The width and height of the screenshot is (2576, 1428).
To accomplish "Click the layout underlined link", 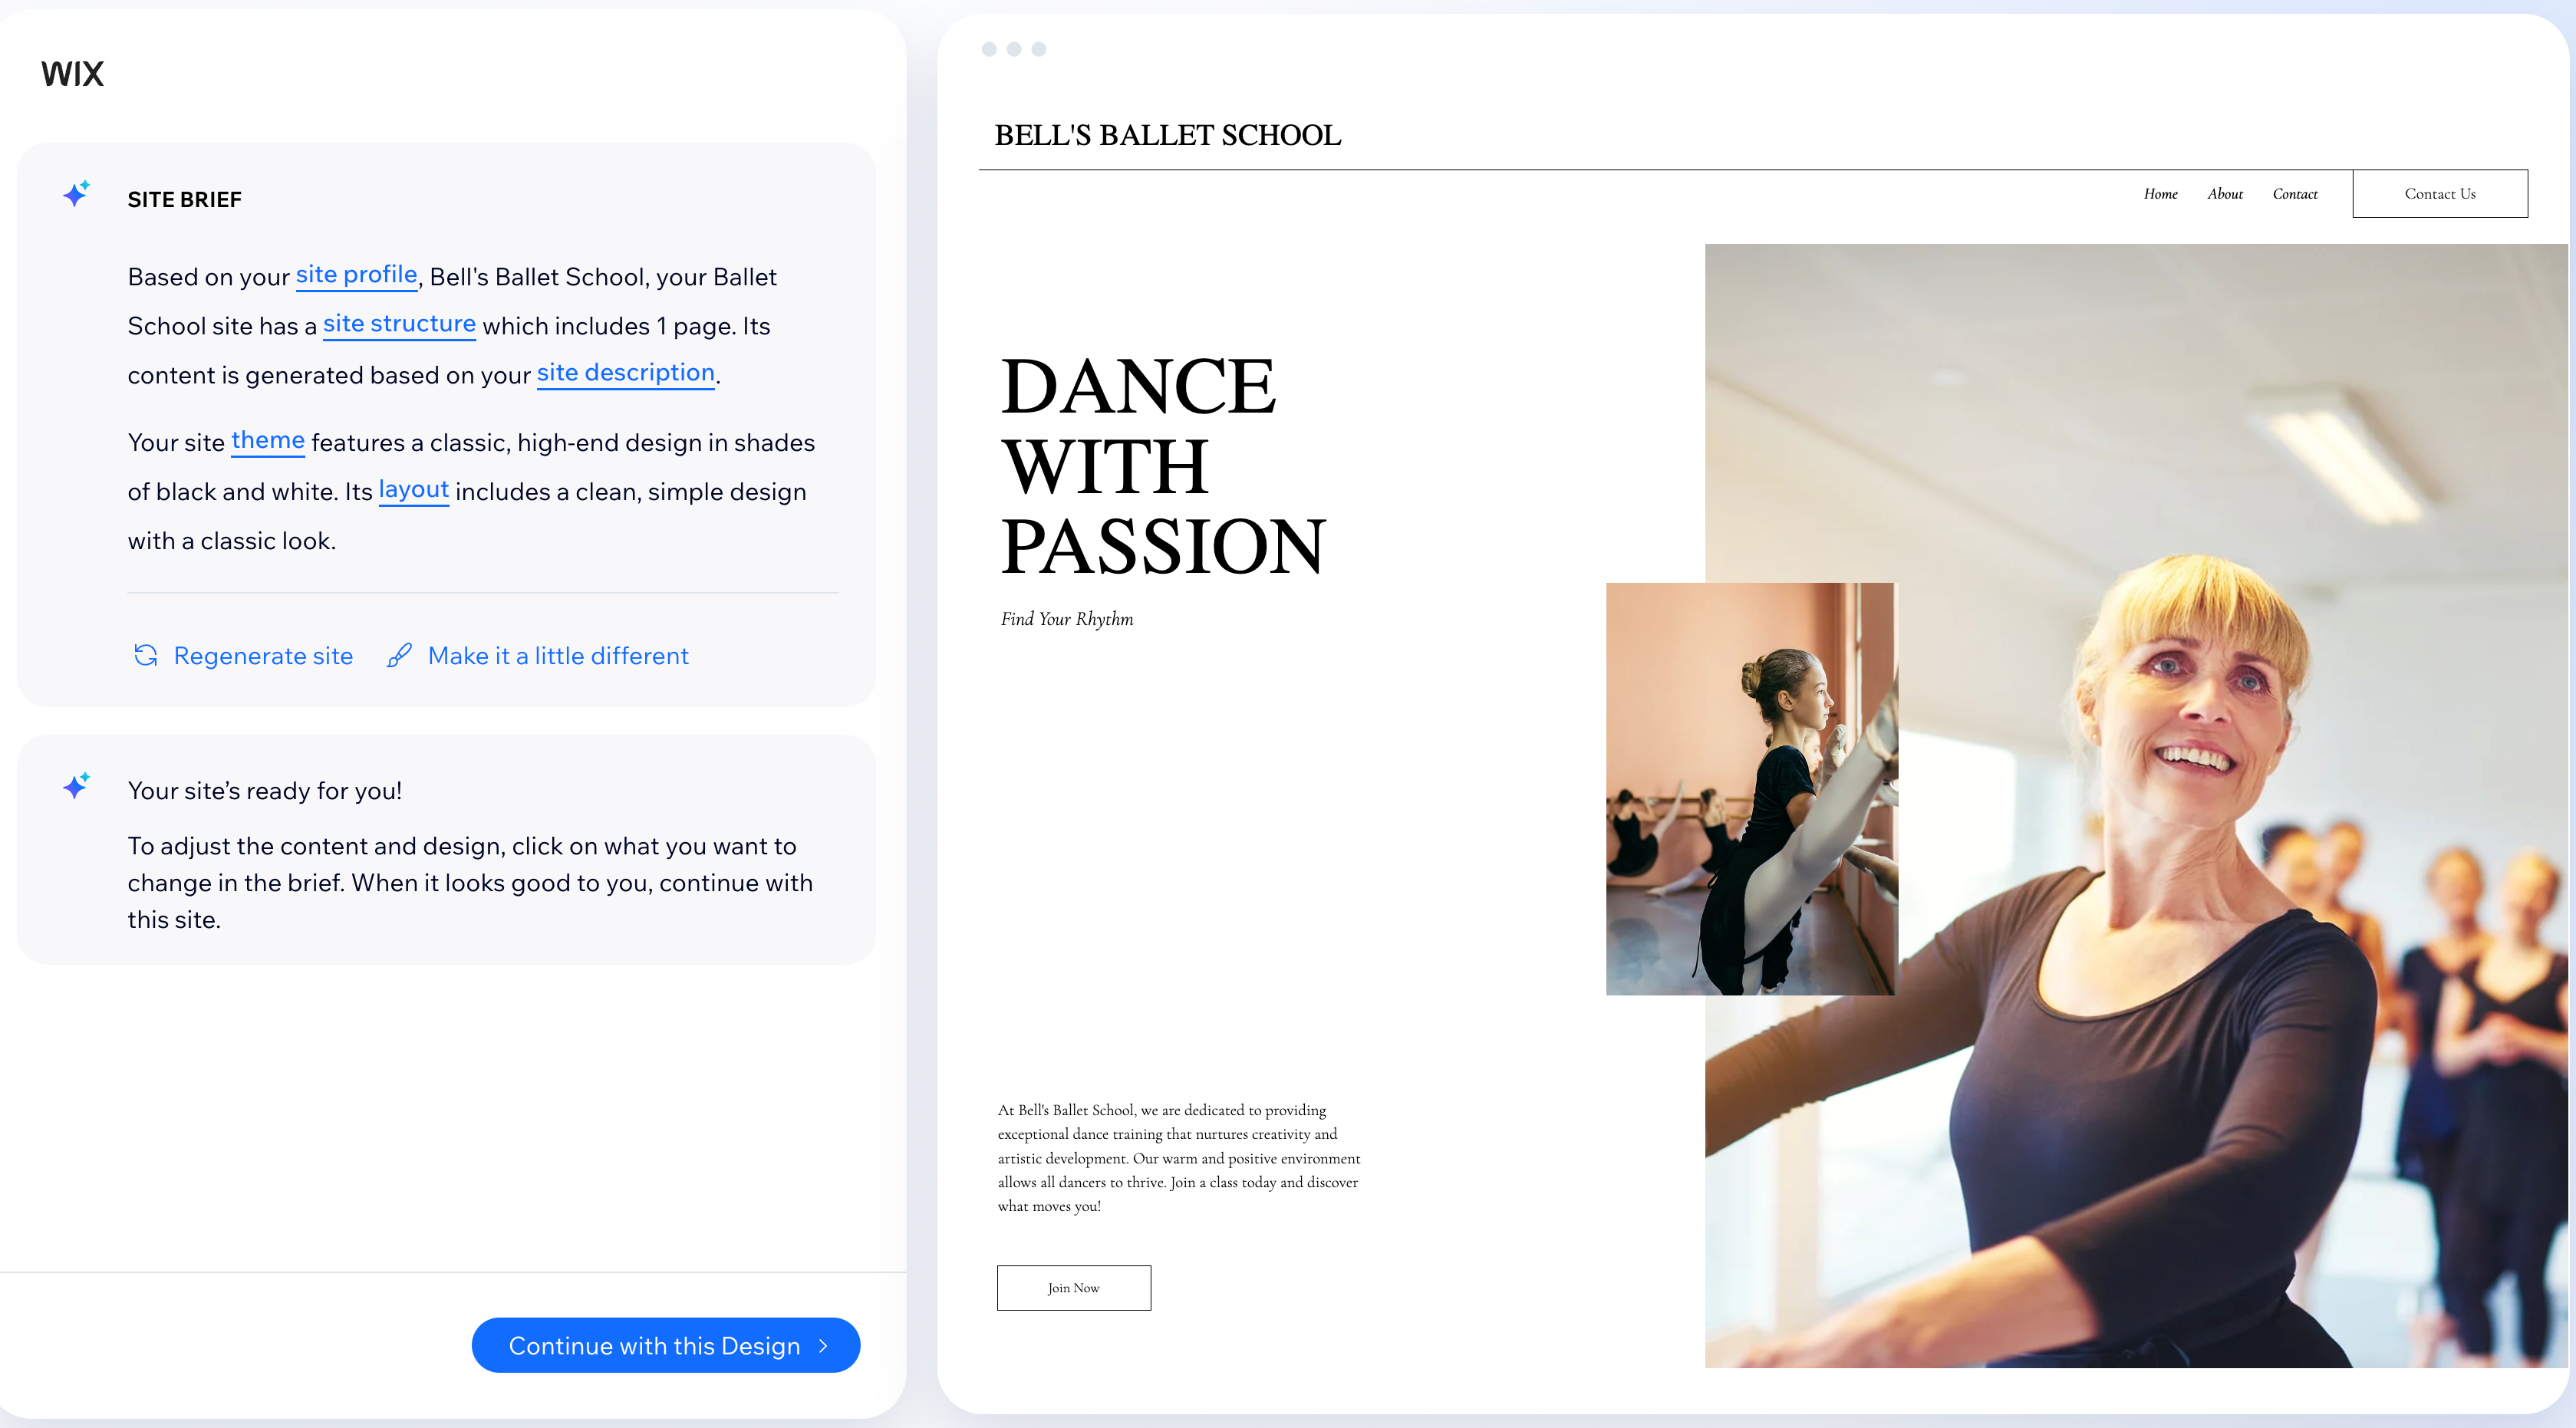I will (411, 489).
